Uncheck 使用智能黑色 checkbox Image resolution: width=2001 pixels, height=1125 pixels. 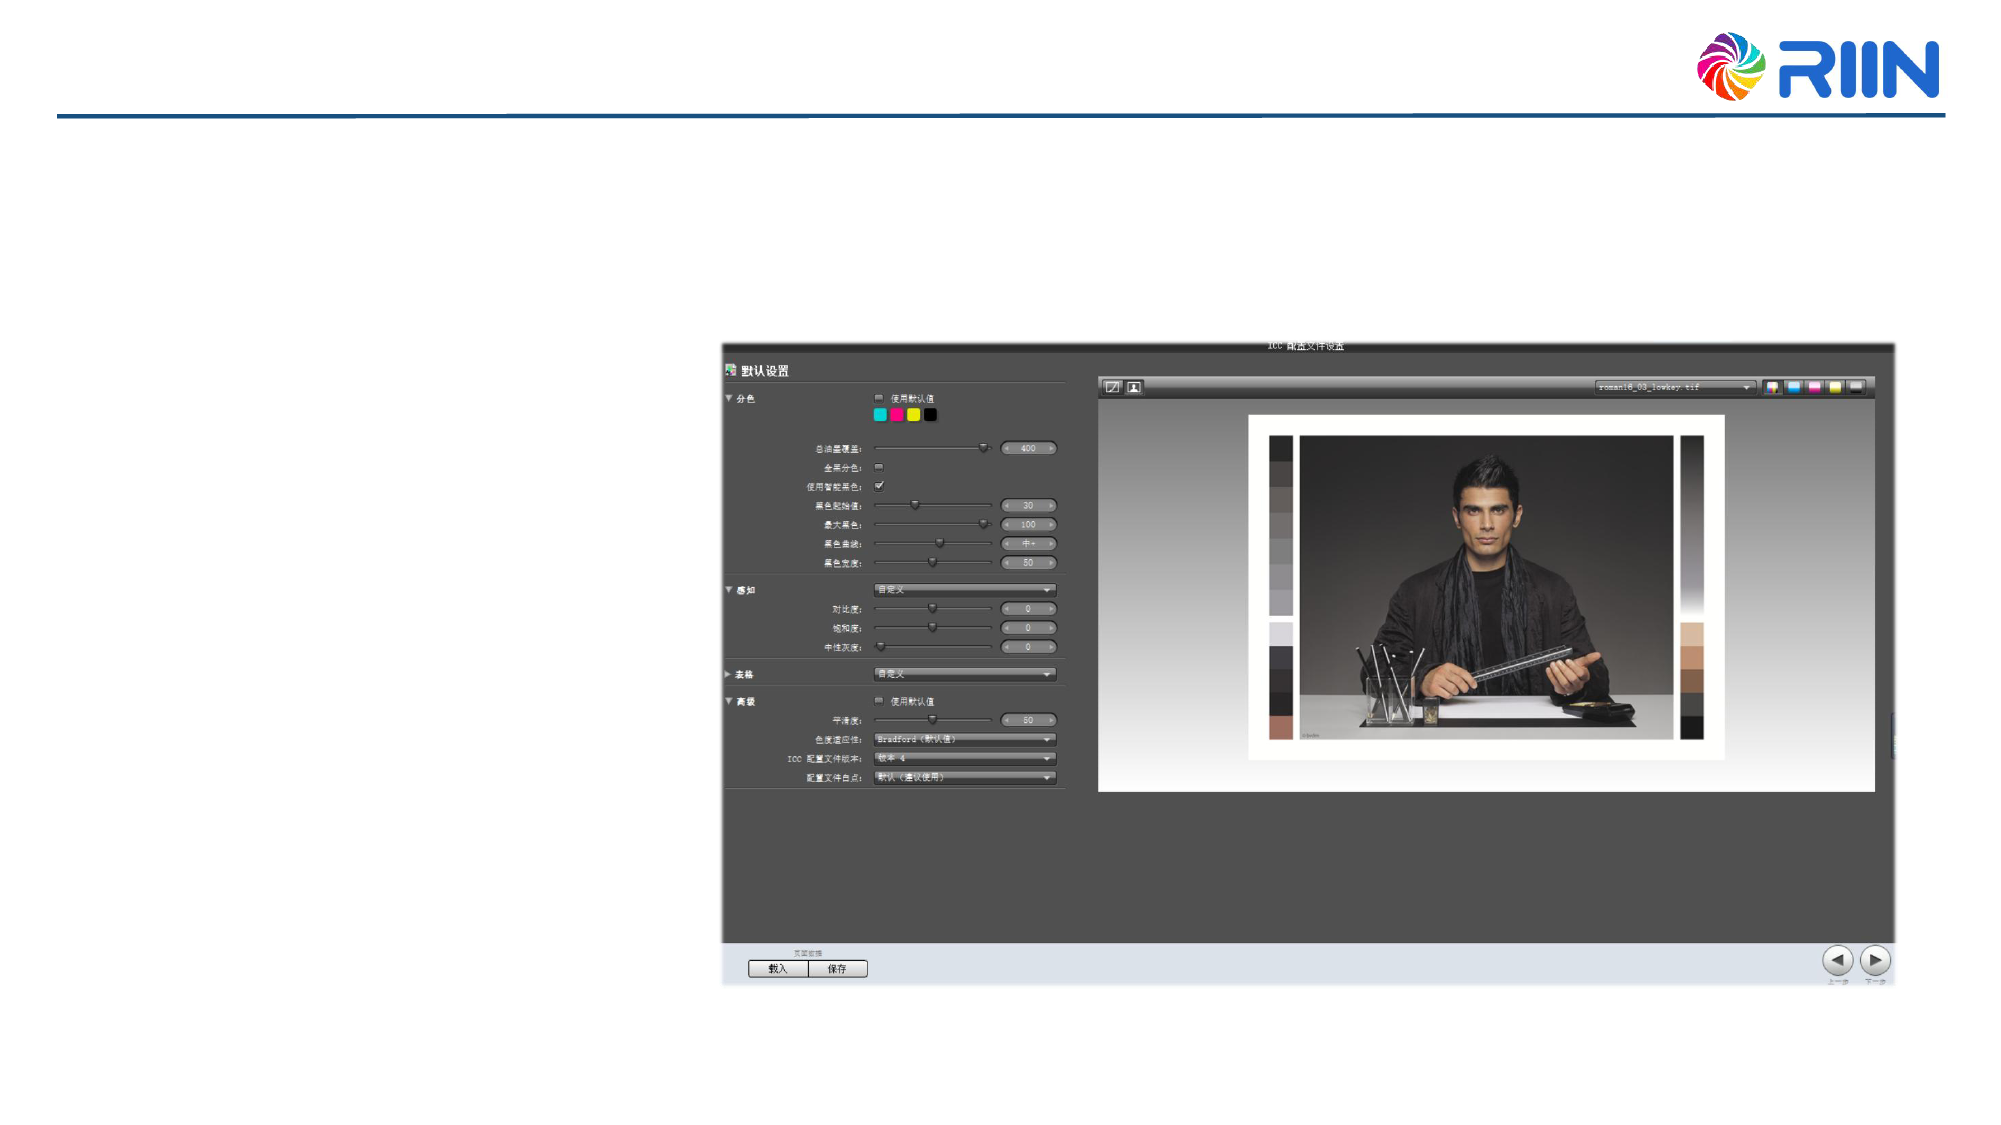[879, 486]
